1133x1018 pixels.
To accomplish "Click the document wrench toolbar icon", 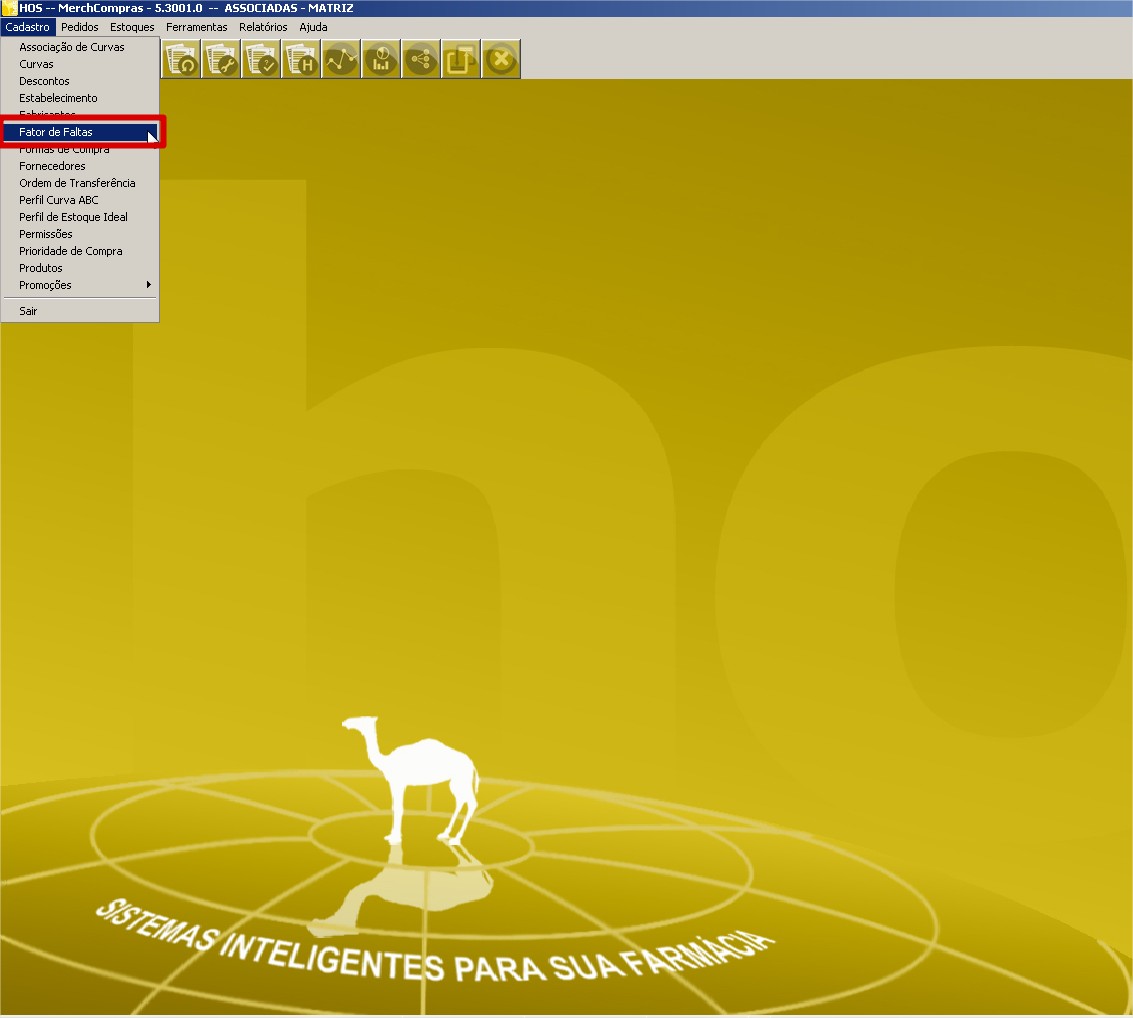I will point(221,60).
